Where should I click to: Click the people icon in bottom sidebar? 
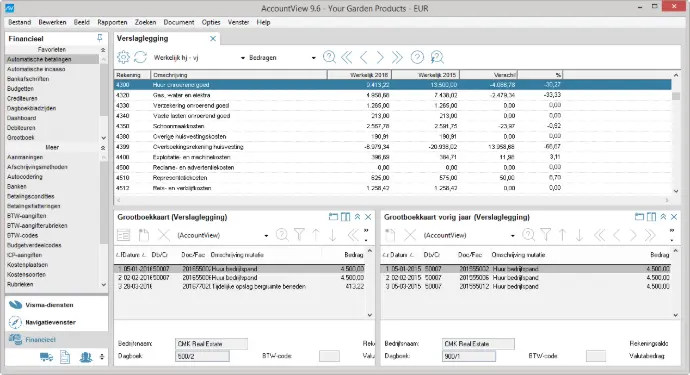[86, 357]
